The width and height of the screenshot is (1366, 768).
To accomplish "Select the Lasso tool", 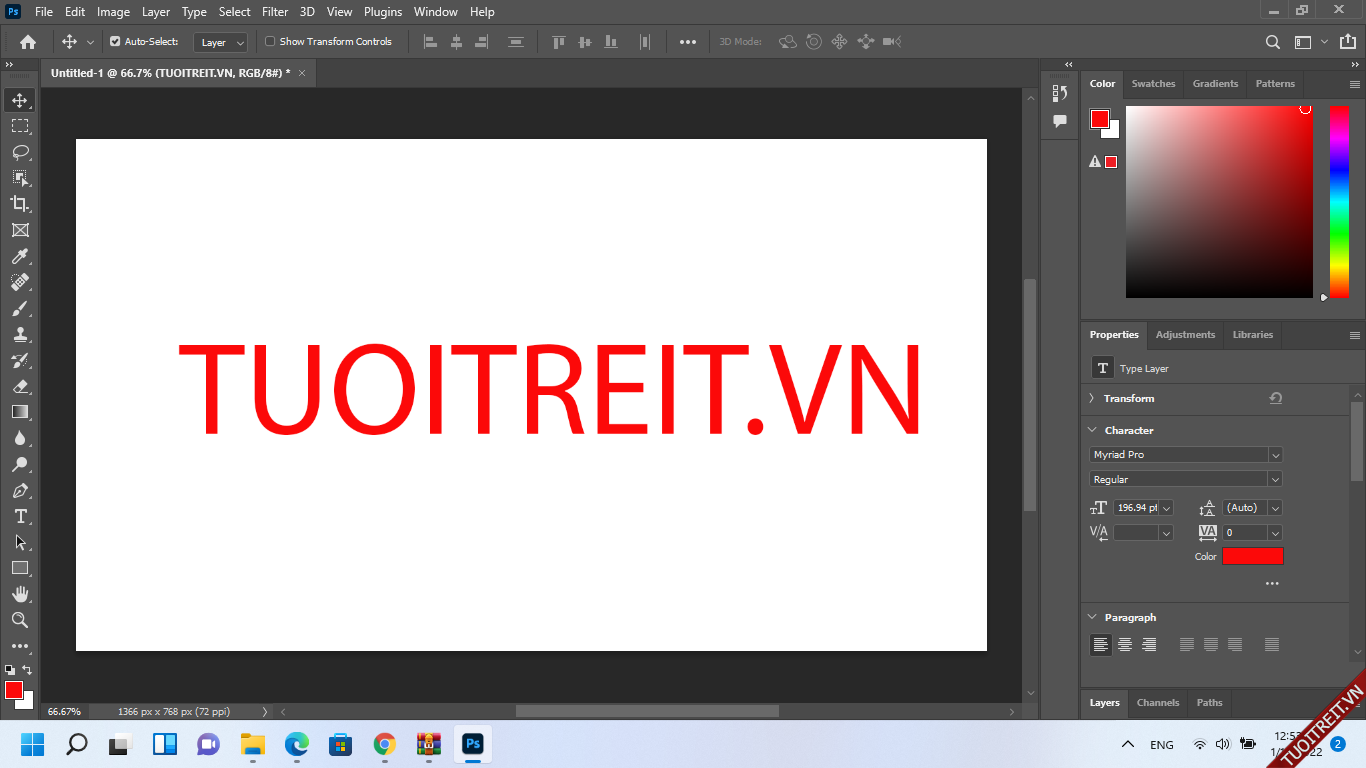I will 20,152.
